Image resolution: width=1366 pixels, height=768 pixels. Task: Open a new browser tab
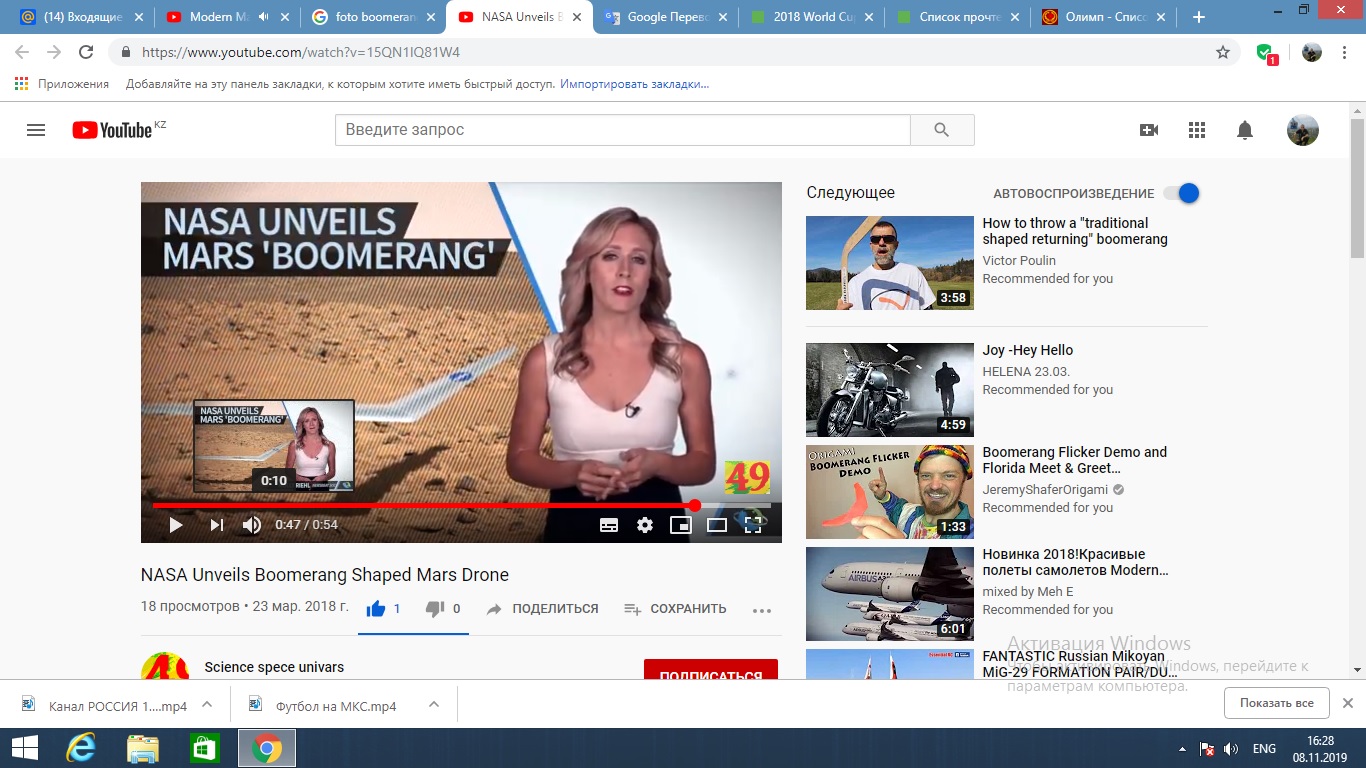tap(1199, 17)
